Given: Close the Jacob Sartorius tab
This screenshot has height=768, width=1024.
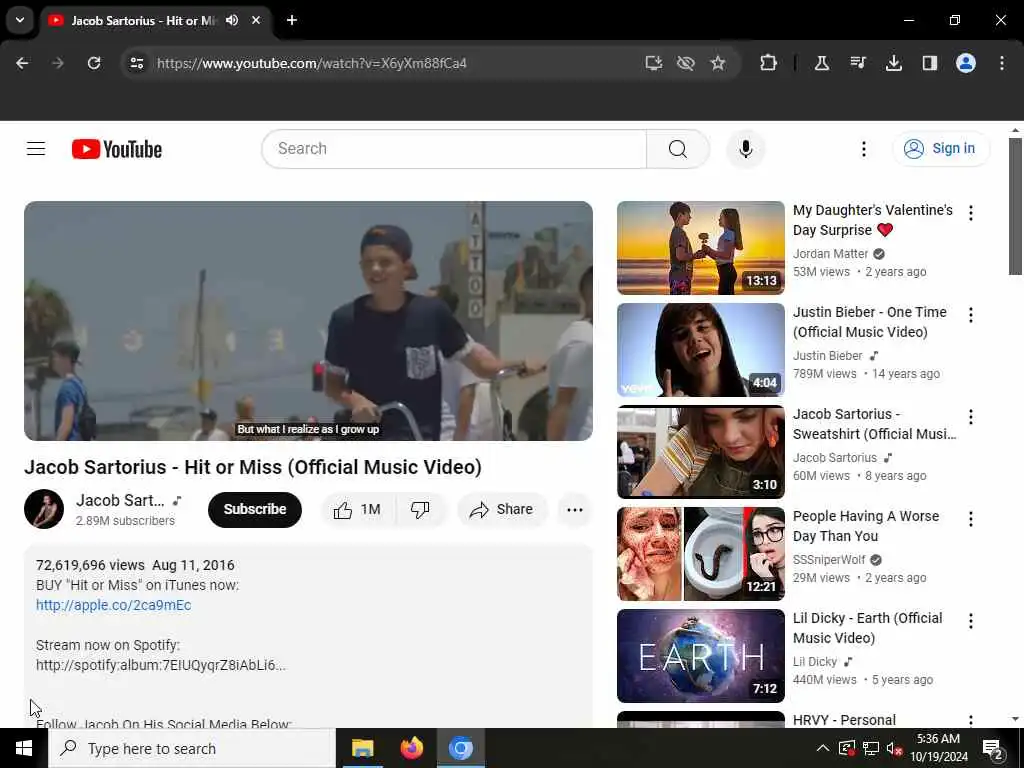Looking at the screenshot, I should [x=256, y=20].
